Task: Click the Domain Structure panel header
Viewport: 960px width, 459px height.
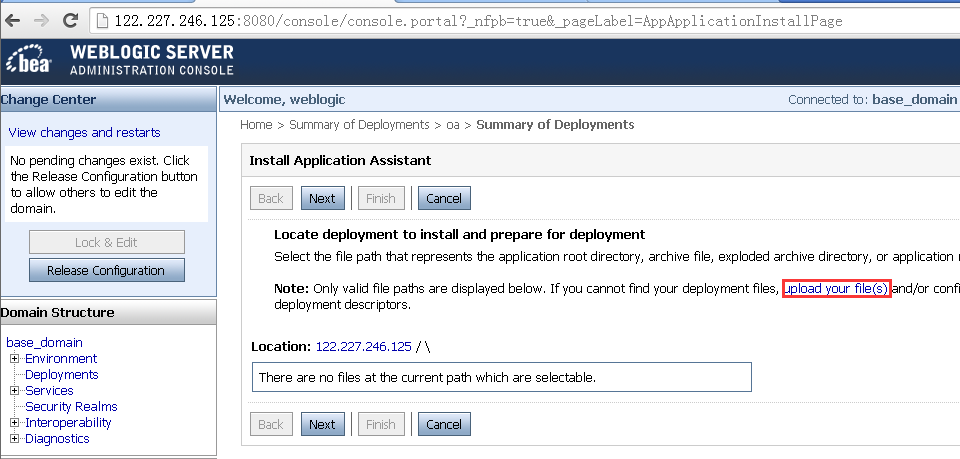Action: 108,312
